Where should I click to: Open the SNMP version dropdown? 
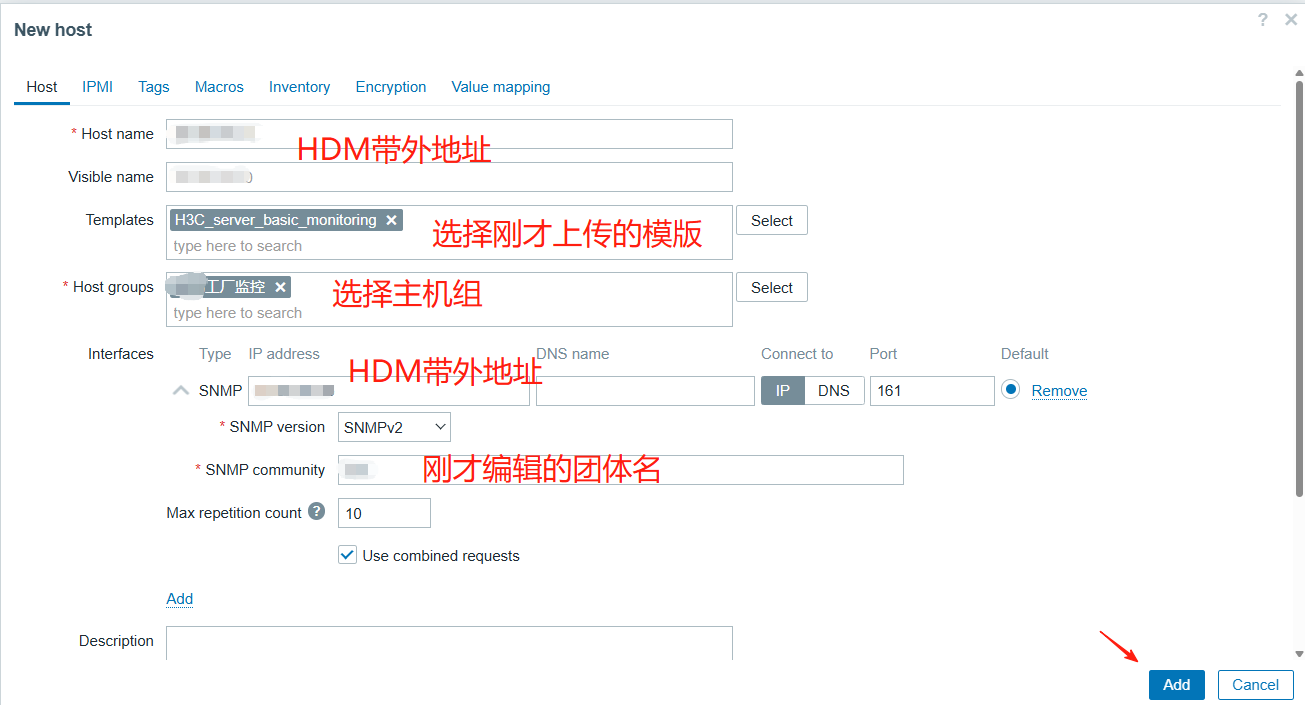(x=394, y=427)
